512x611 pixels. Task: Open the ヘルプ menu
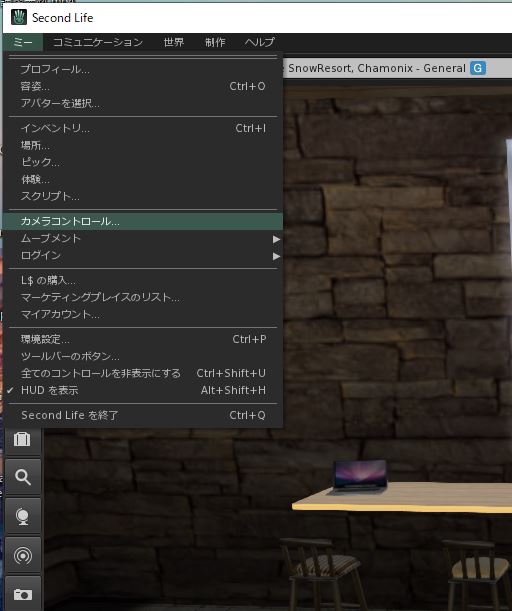(x=260, y=42)
